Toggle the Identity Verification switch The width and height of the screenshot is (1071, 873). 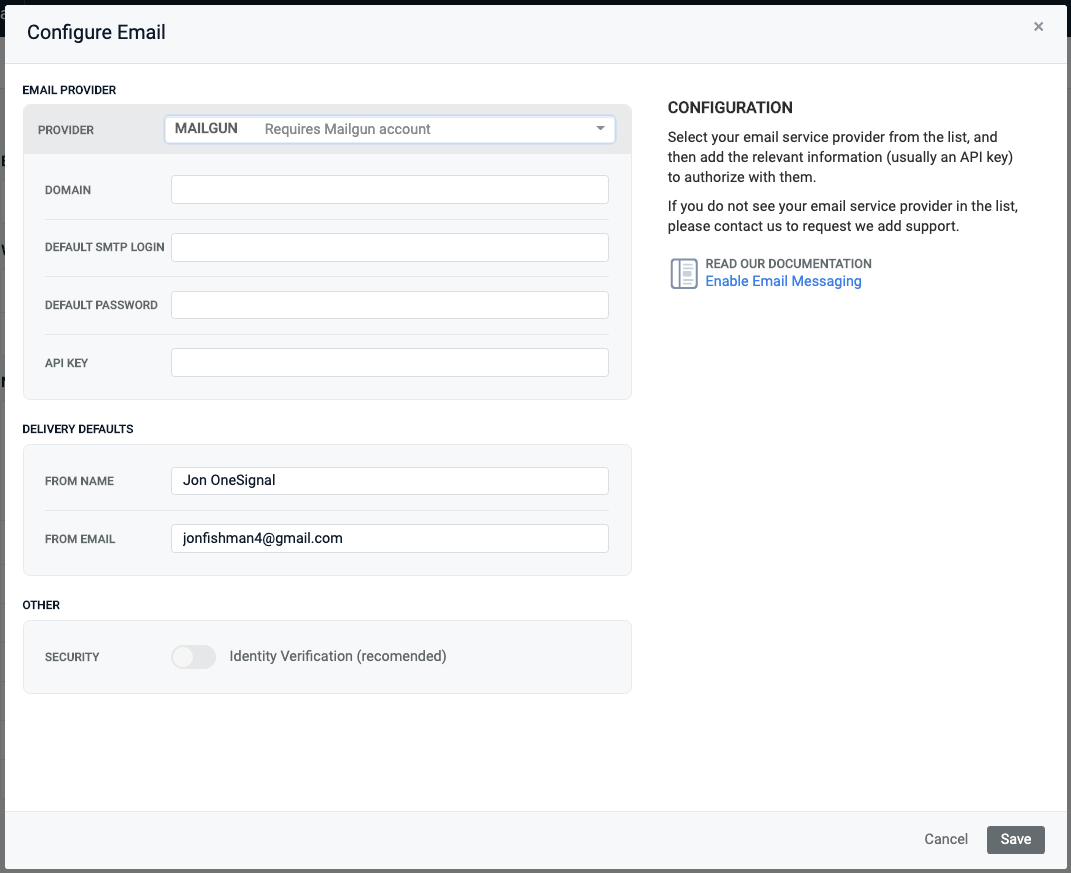coord(194,657)
